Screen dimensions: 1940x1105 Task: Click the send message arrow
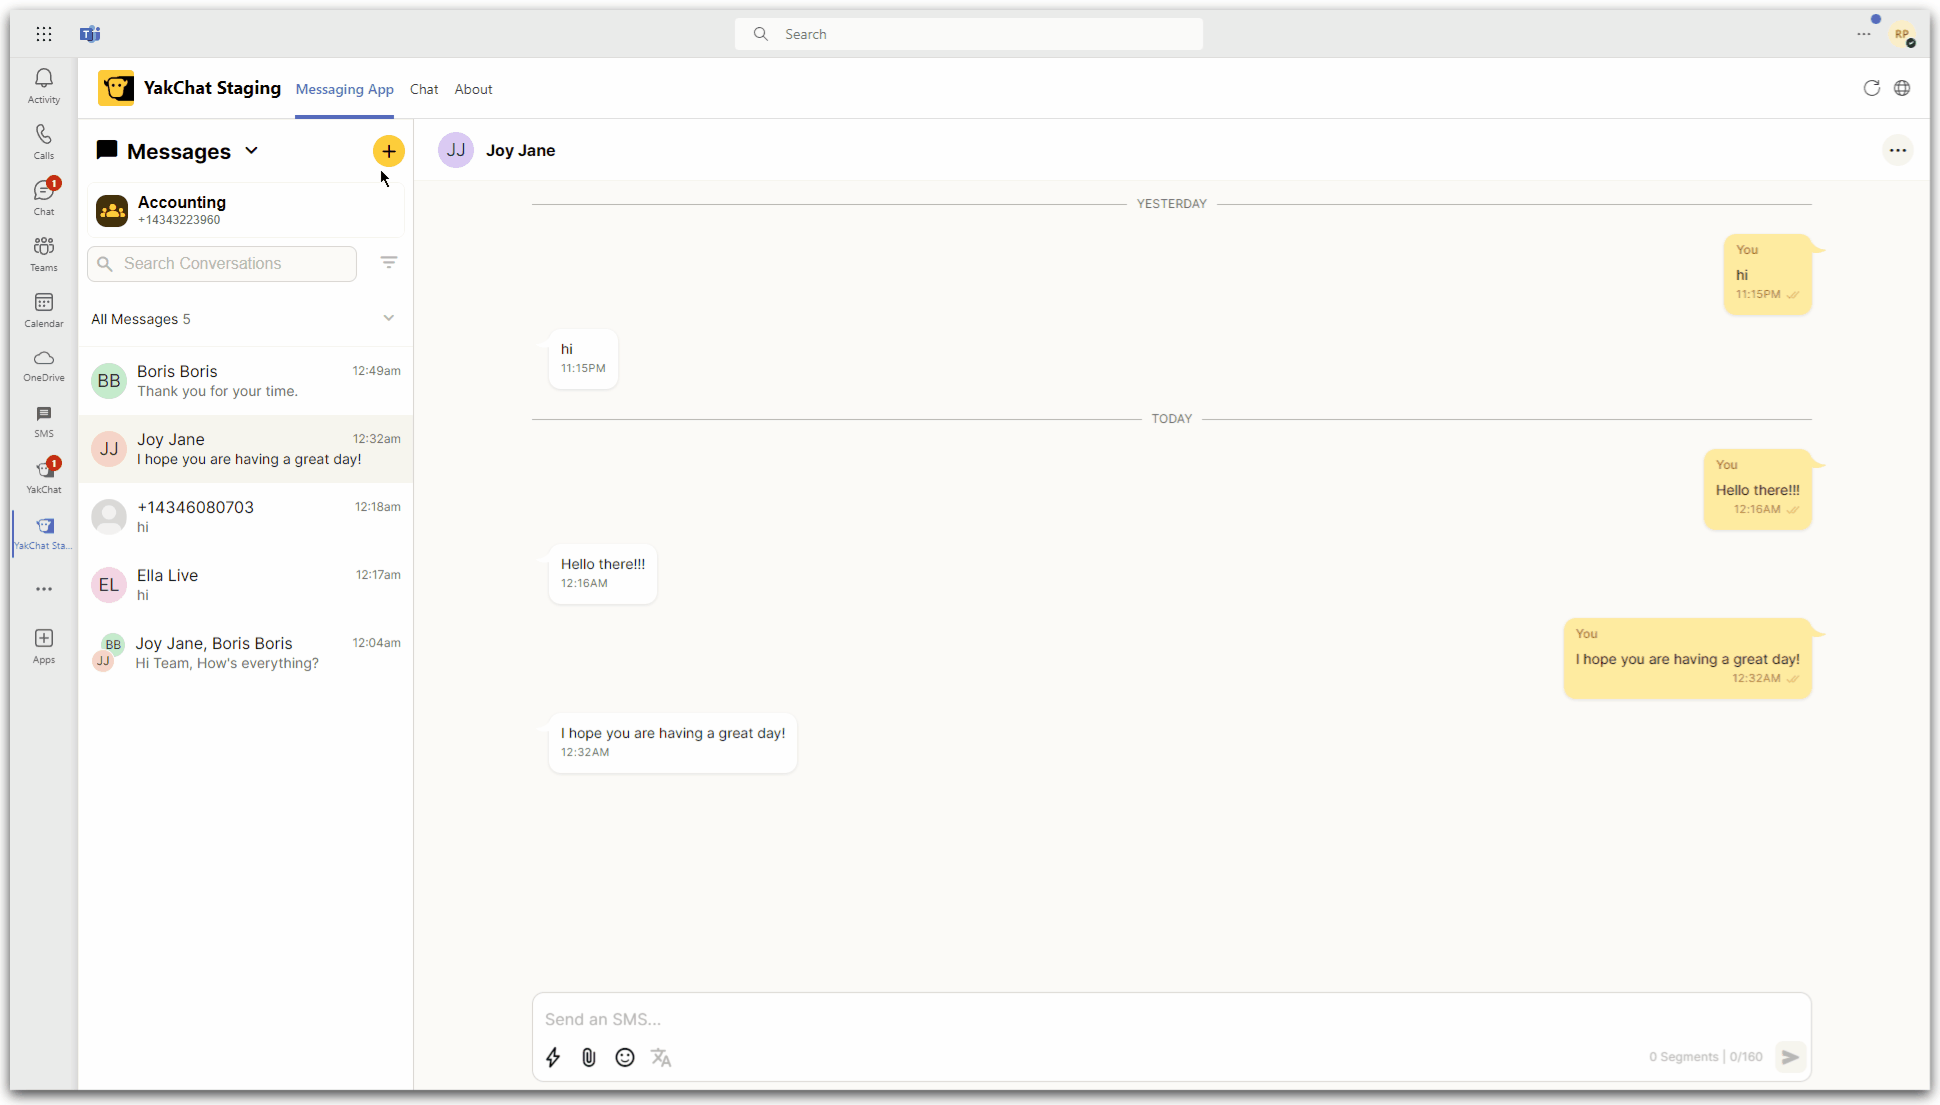(x=1790, y=1057)
